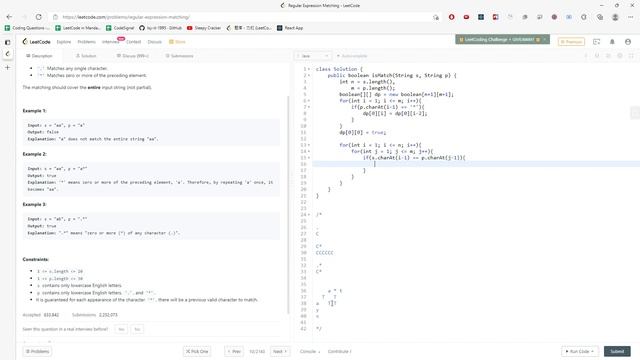Click the sidebar vertical tabs panel icon
This screenshot has height=360, width=640.
coord(7,42)
